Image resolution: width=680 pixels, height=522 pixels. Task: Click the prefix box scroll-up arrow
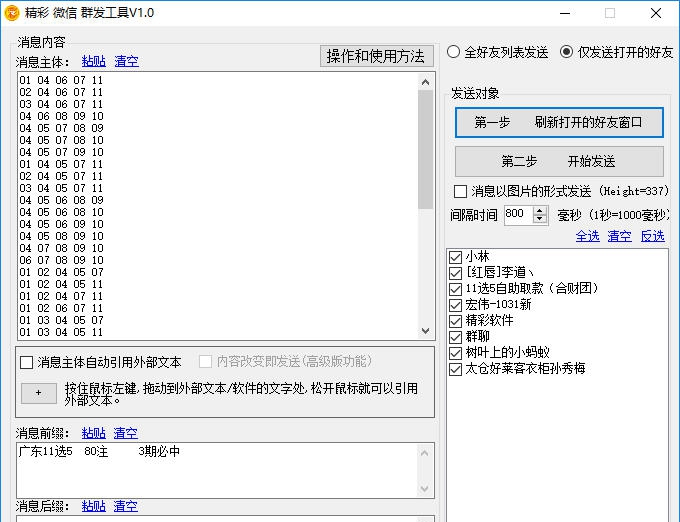[425, 453]
